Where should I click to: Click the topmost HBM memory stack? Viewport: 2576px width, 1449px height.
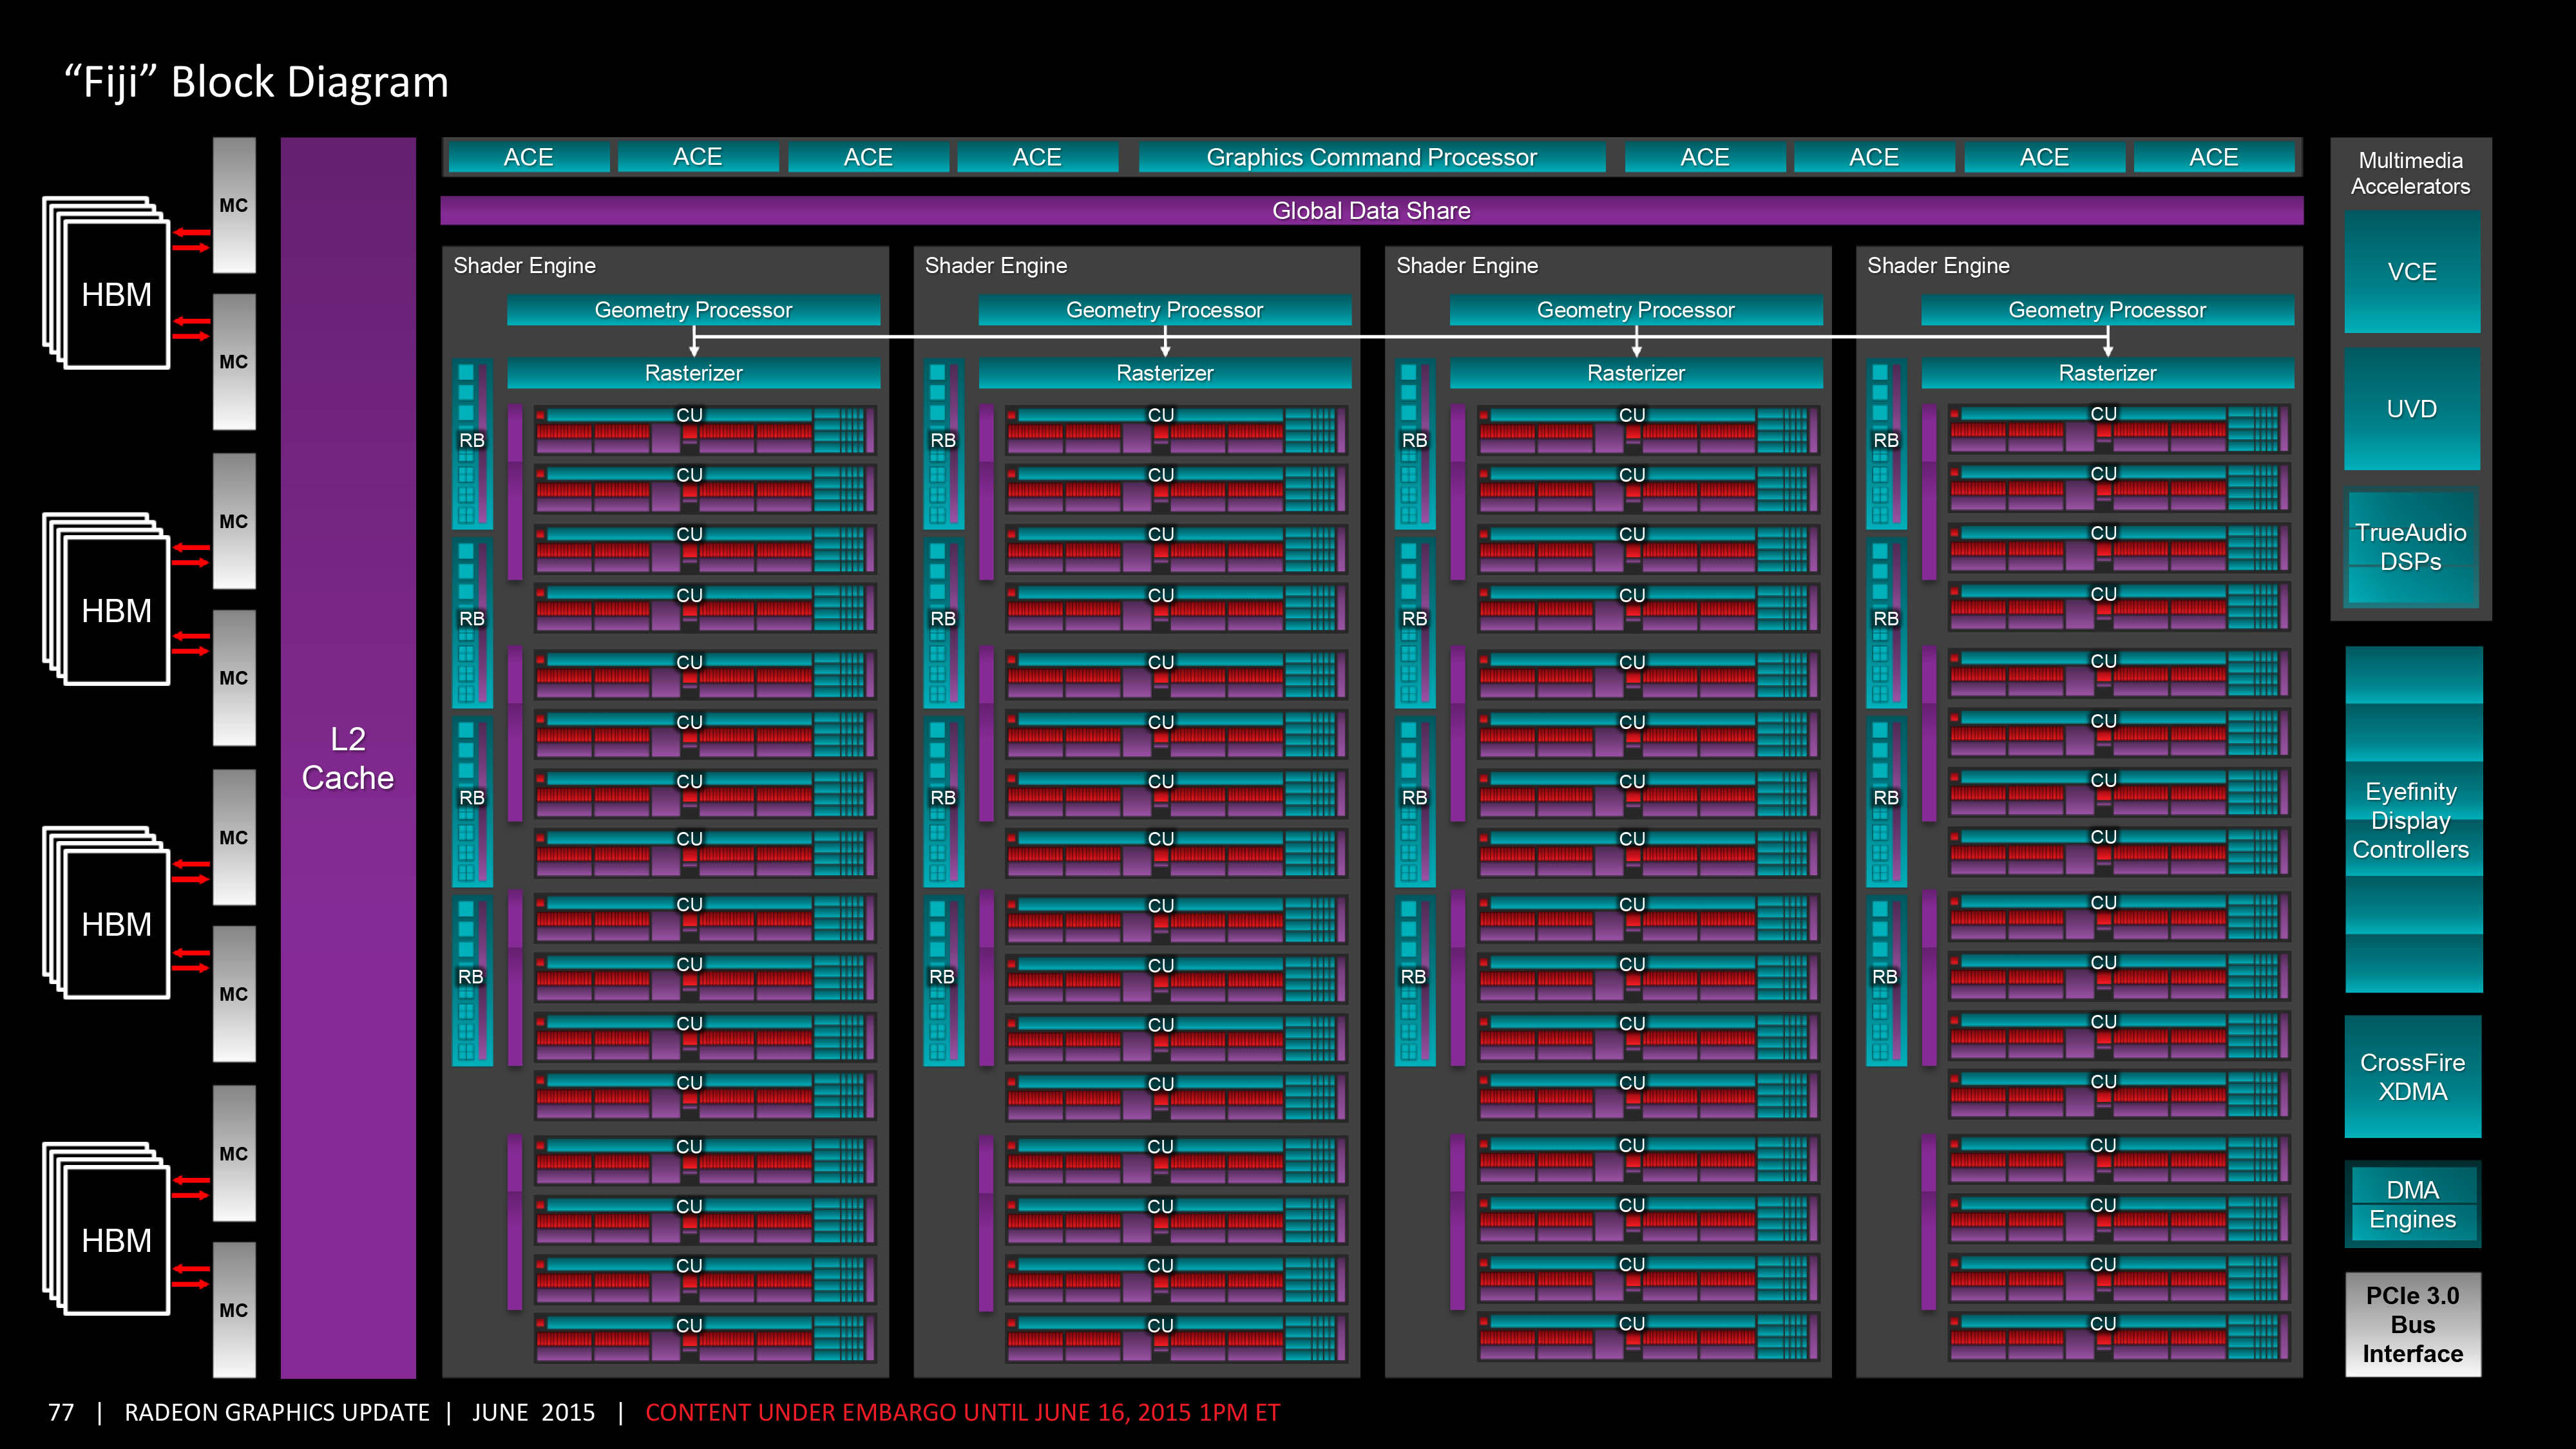point(116,294)
